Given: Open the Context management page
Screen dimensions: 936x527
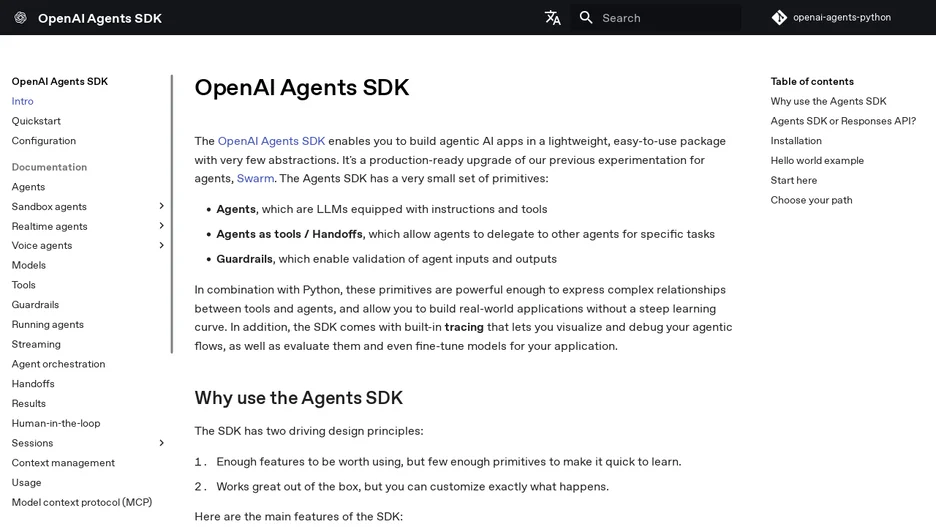Looking at the screenshot, I should 63,463.
